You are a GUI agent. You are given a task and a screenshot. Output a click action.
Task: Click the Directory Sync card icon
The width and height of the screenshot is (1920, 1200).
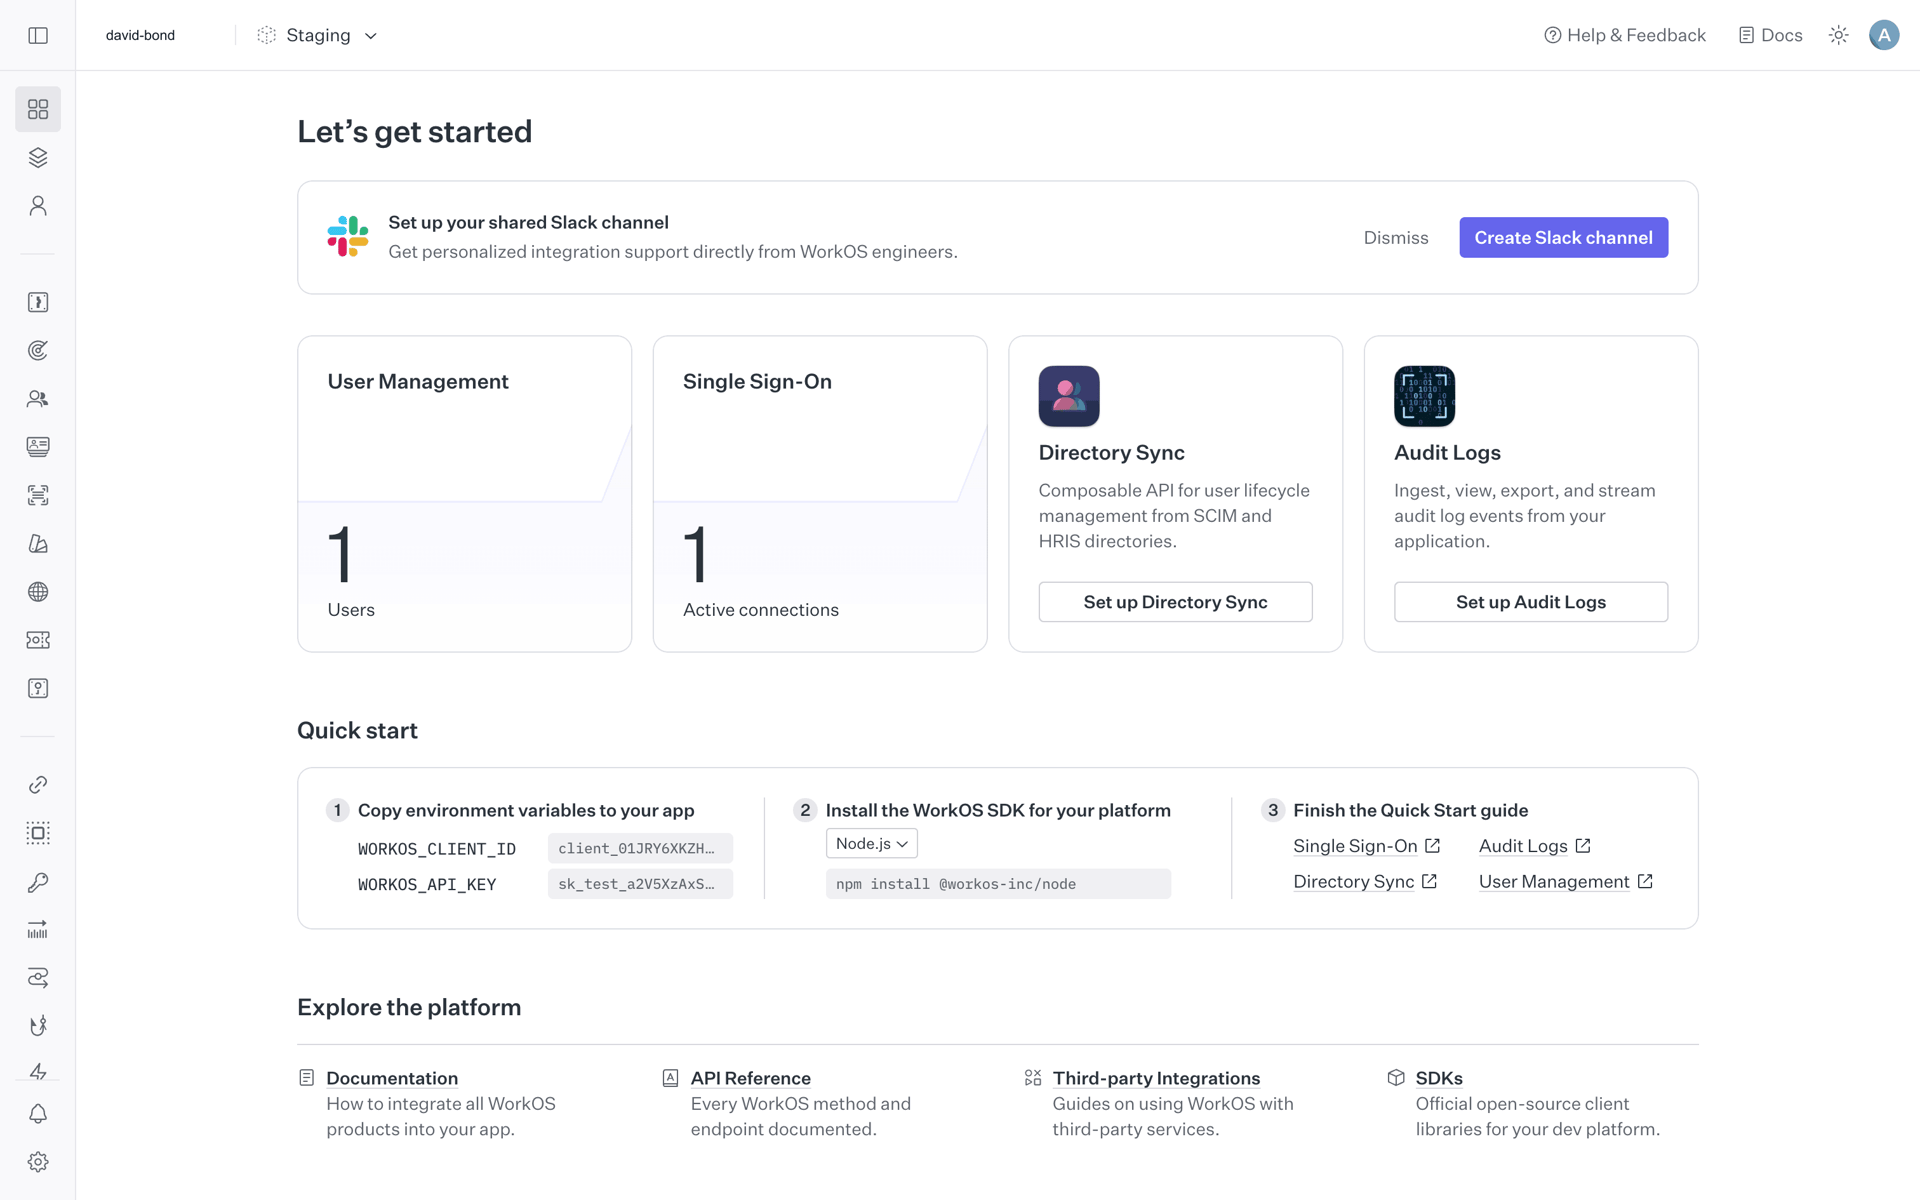[1069, 396]
